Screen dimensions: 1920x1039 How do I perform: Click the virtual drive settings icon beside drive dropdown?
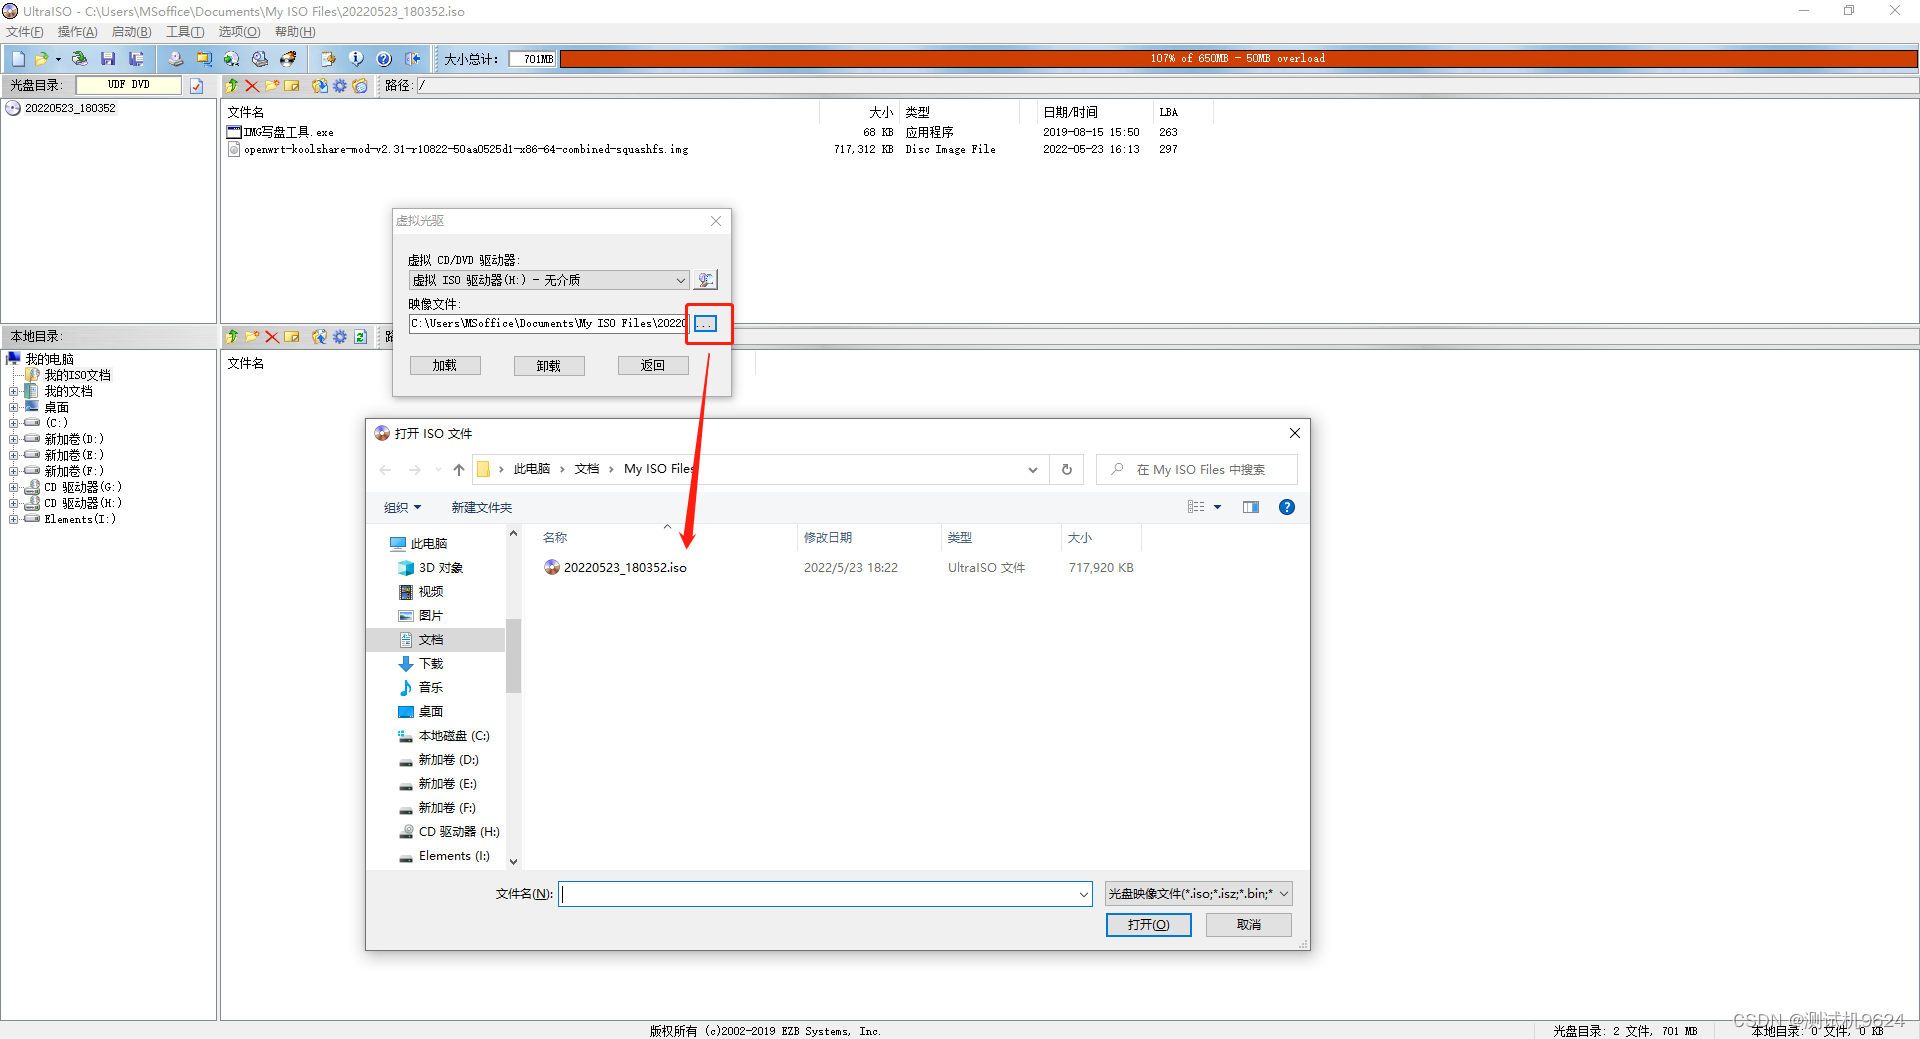(706, 280)
